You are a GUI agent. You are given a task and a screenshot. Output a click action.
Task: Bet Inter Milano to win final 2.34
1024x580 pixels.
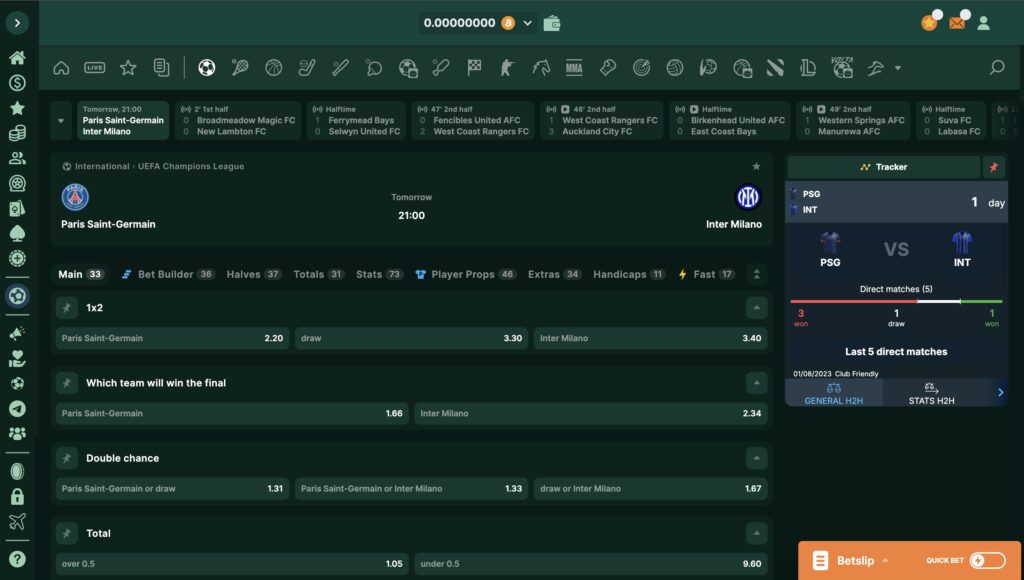point(591,413)
